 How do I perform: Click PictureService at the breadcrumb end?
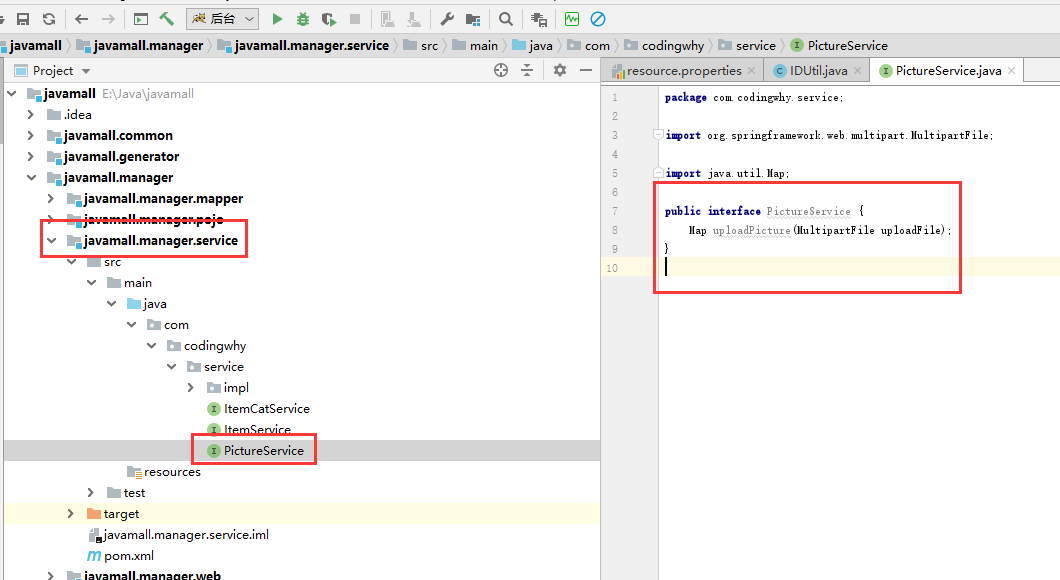coord(848,45)
